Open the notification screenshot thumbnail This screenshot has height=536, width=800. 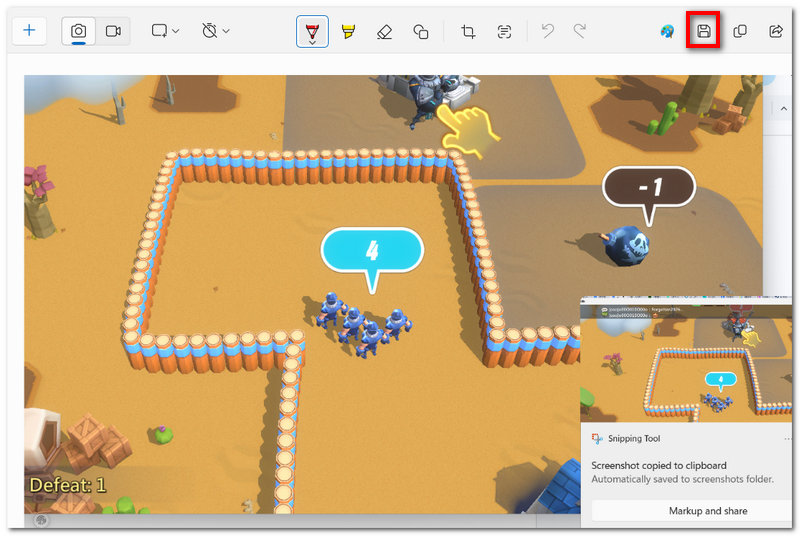pyautogui.click(x=686, y=359)
